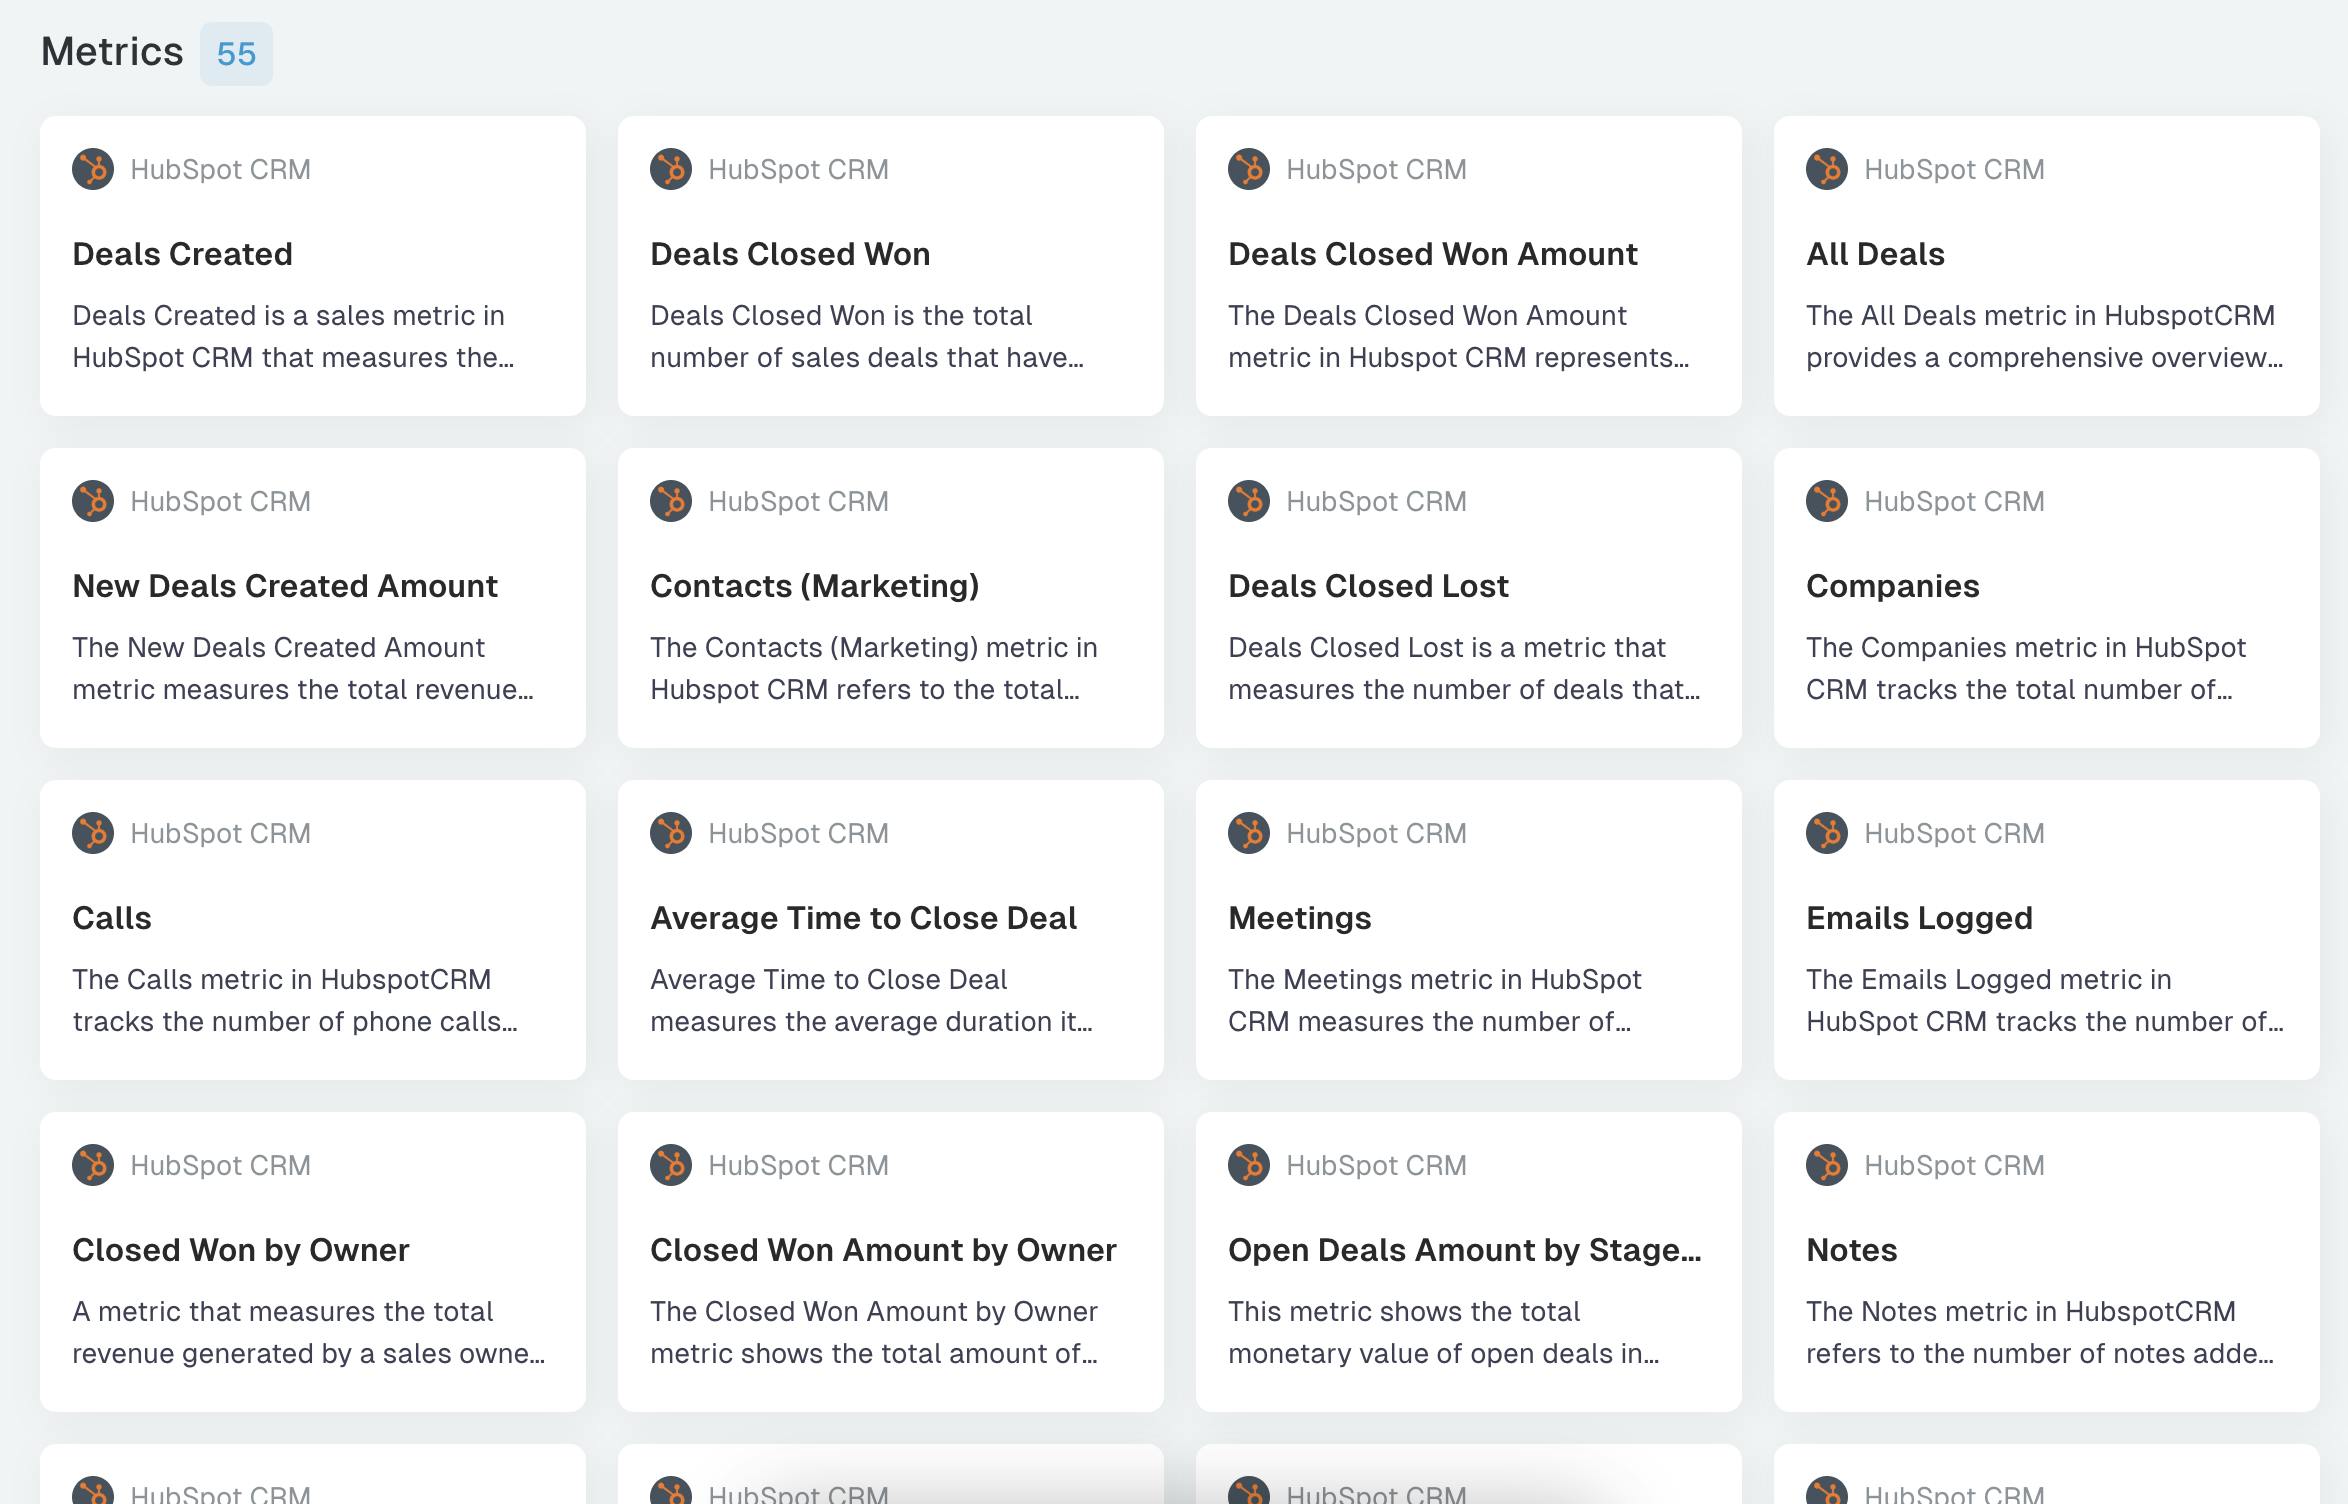Click the Contacts (Marketing) description text
Viewport: 2348px width, 1504px height.
point(874,668)
